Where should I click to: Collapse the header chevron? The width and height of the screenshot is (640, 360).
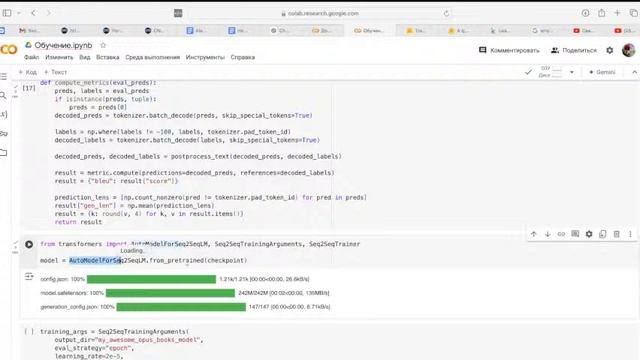634,72
